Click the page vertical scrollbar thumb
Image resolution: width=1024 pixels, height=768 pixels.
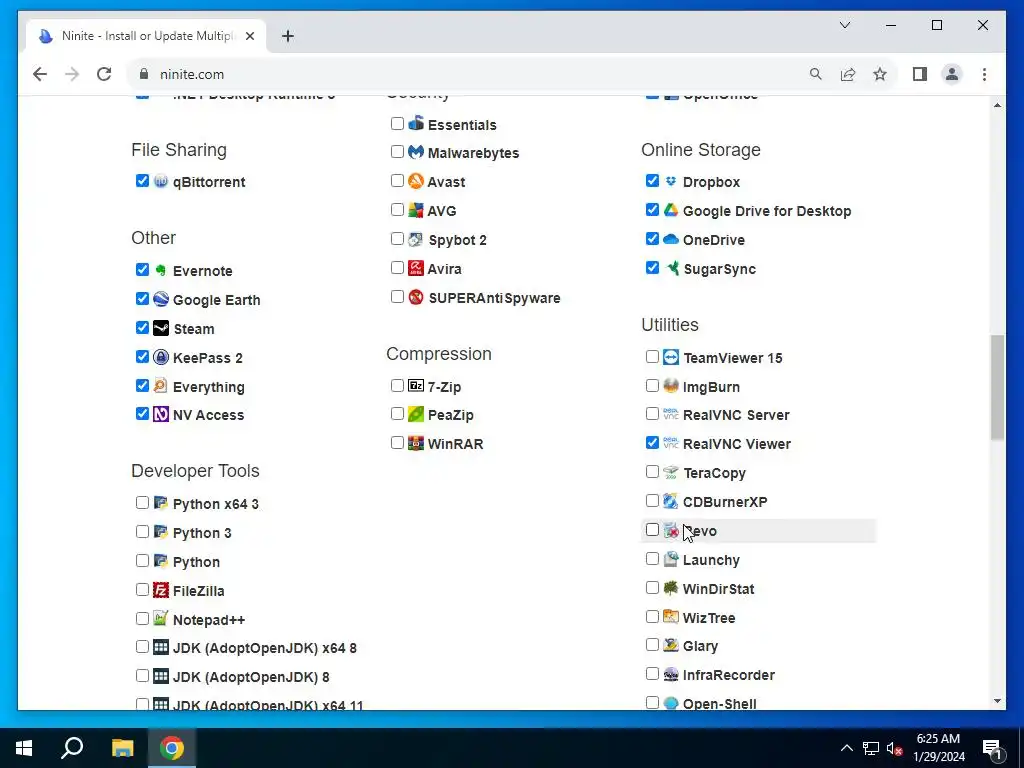tap(997, 387)
